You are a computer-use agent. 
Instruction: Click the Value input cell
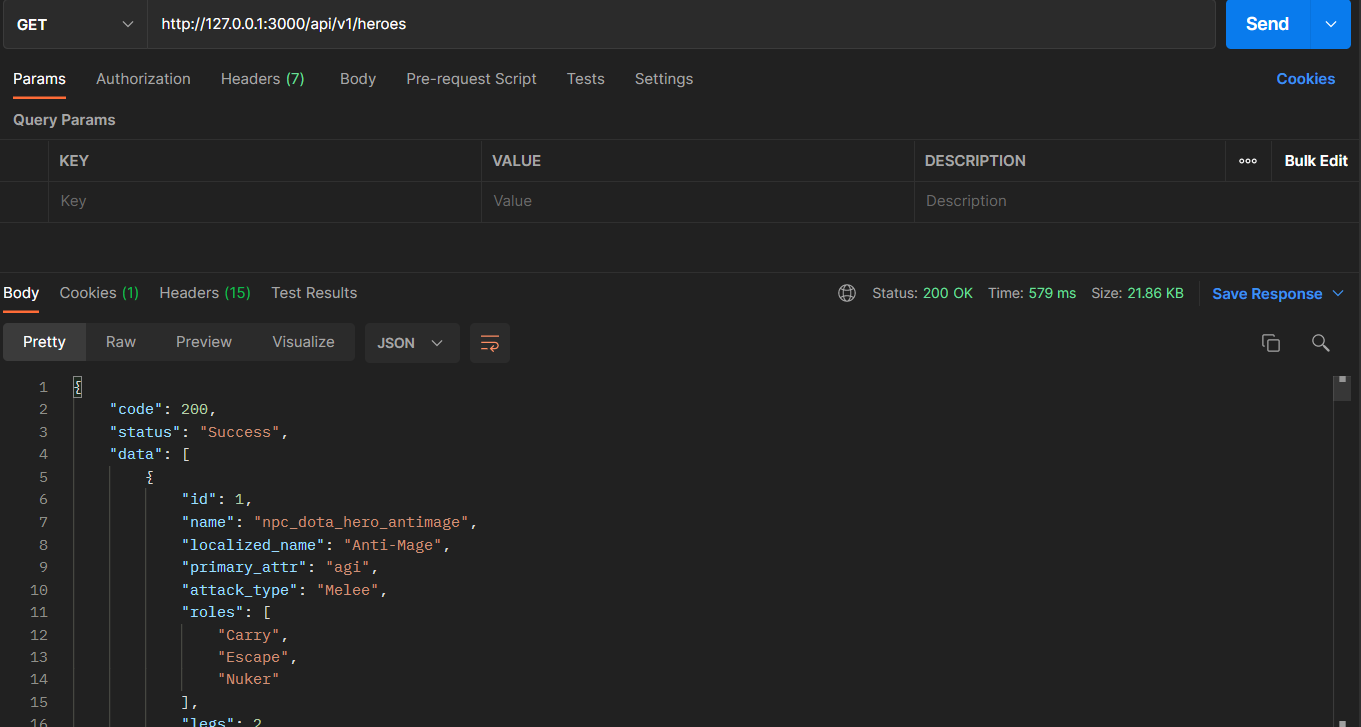point(698,201)
